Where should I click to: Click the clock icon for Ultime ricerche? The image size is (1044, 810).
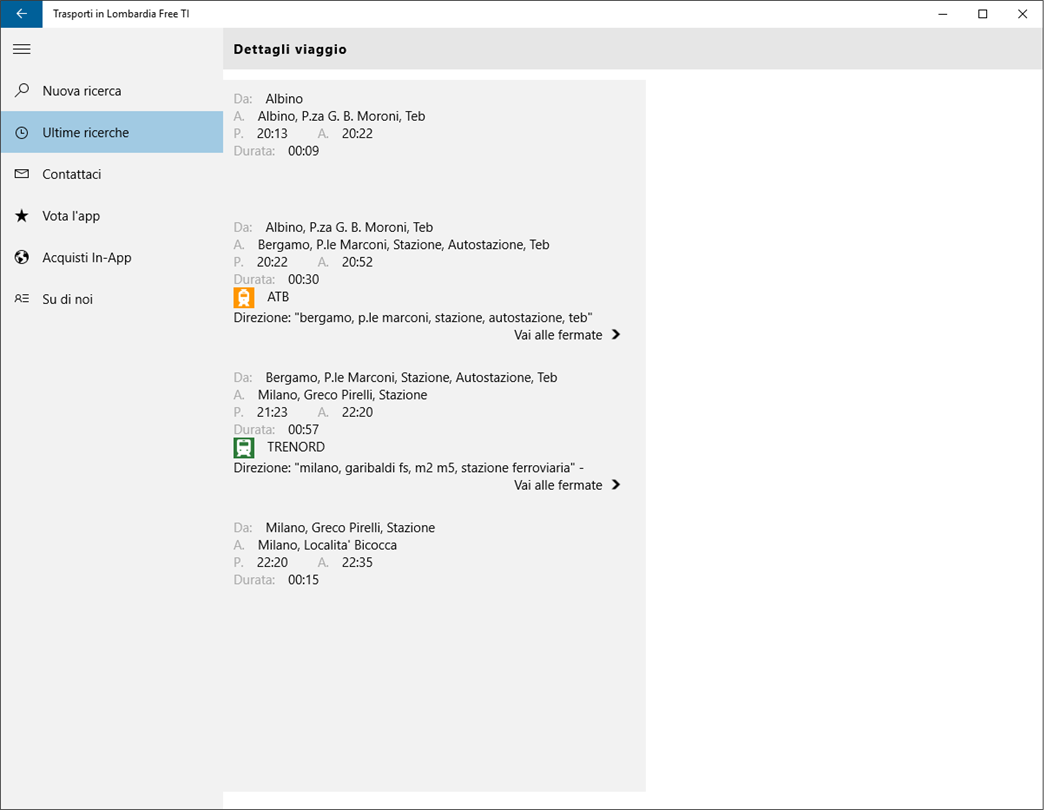pyautogui.click(x=22, y=133)
